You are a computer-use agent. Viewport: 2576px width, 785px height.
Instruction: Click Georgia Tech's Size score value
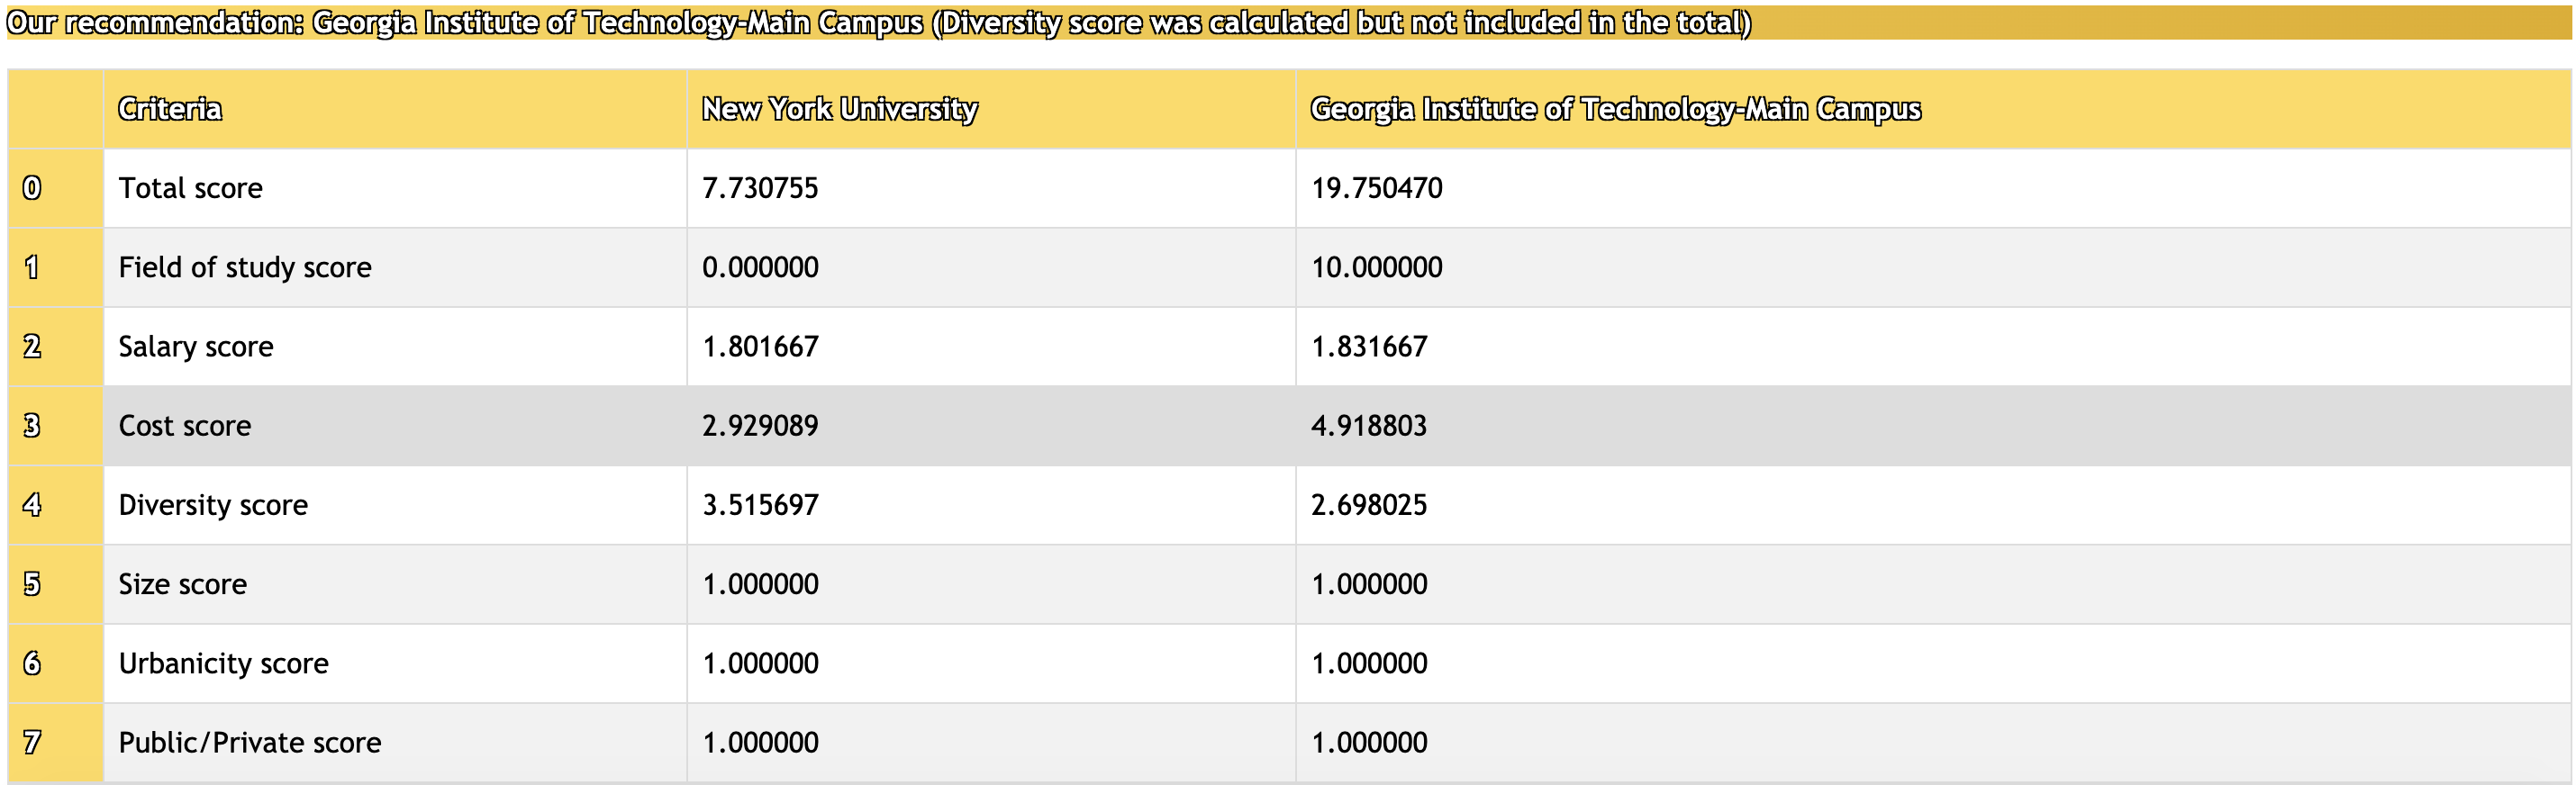(1369, 584)
